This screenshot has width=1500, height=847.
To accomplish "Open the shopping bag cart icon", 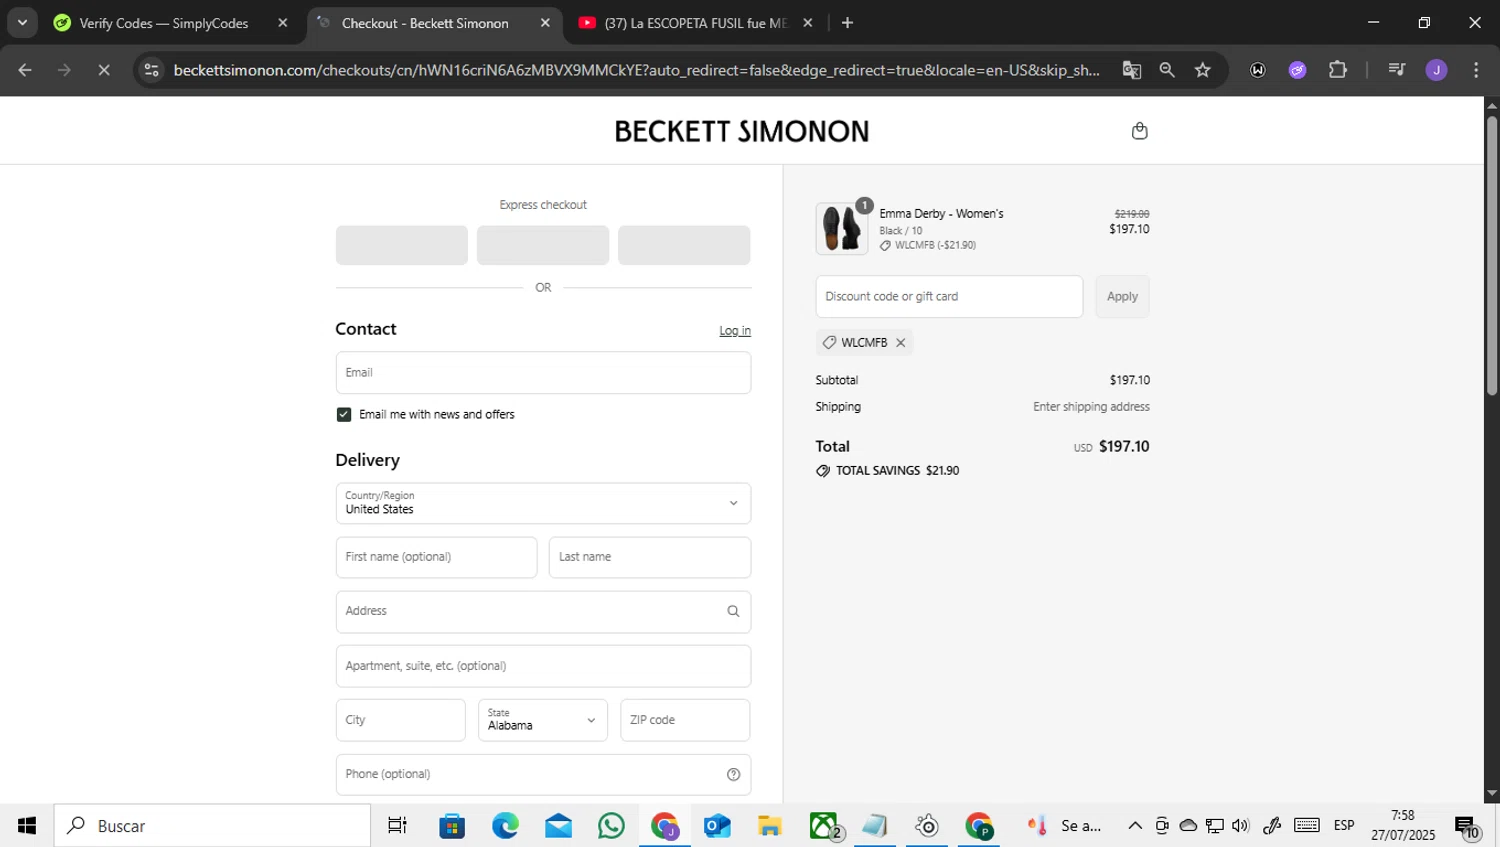I will 1139,131.
